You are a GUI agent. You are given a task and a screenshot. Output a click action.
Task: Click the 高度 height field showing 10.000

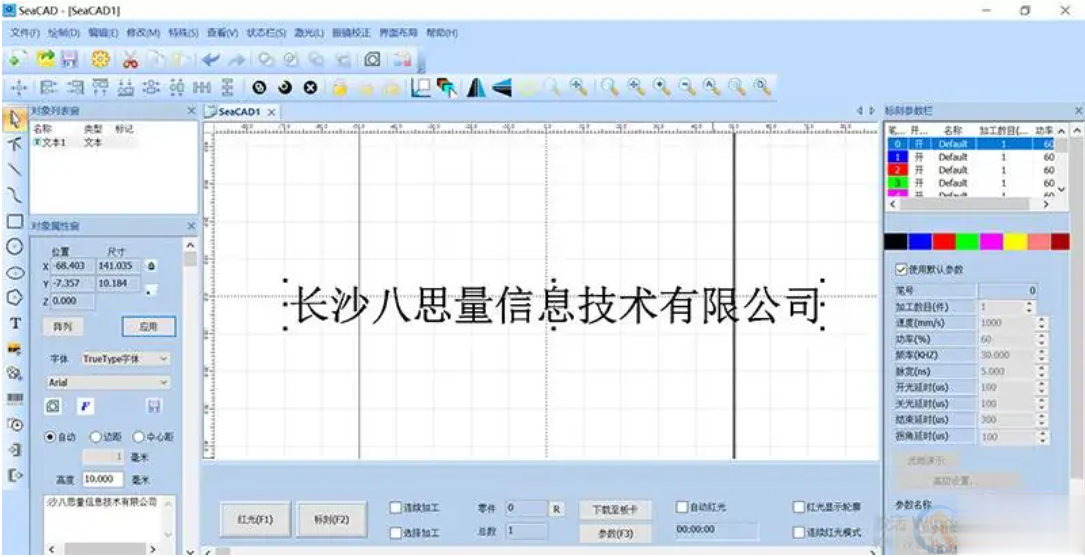pyautogui.click(x=102, y=479)
